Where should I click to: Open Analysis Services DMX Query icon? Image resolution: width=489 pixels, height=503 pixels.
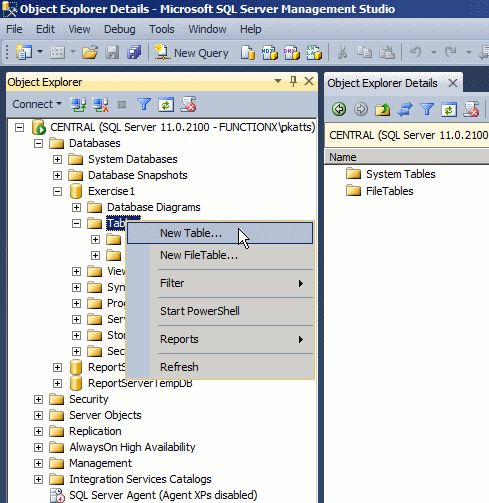[292, 52]
